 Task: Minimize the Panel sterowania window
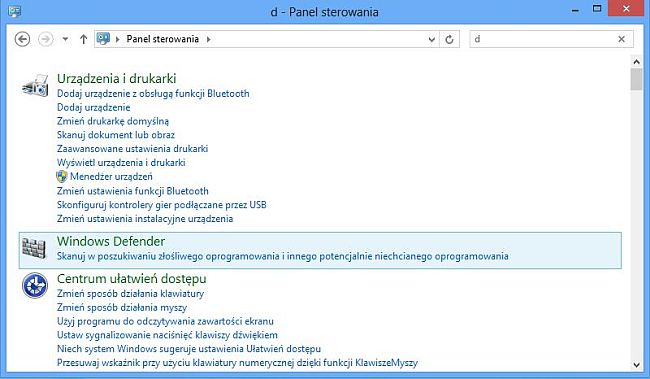tap(575, 10)
